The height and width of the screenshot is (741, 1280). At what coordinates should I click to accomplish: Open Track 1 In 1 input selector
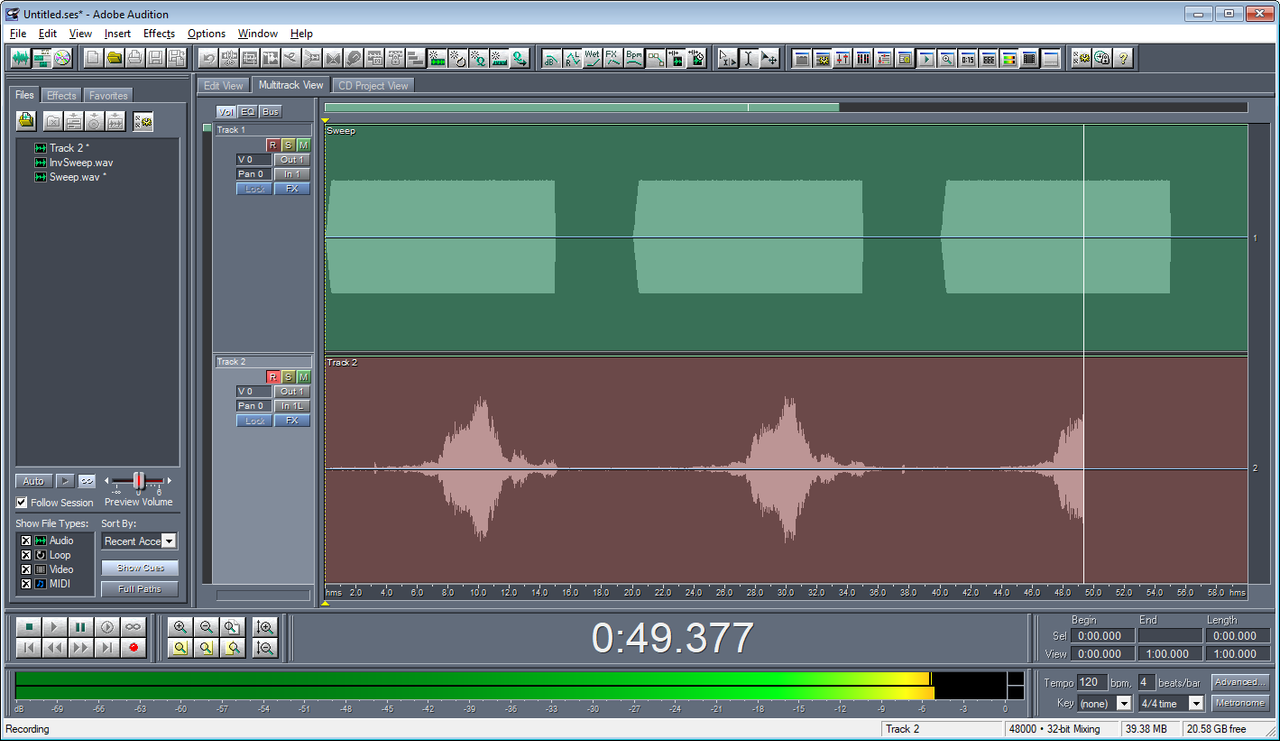(x=292, y=174)
